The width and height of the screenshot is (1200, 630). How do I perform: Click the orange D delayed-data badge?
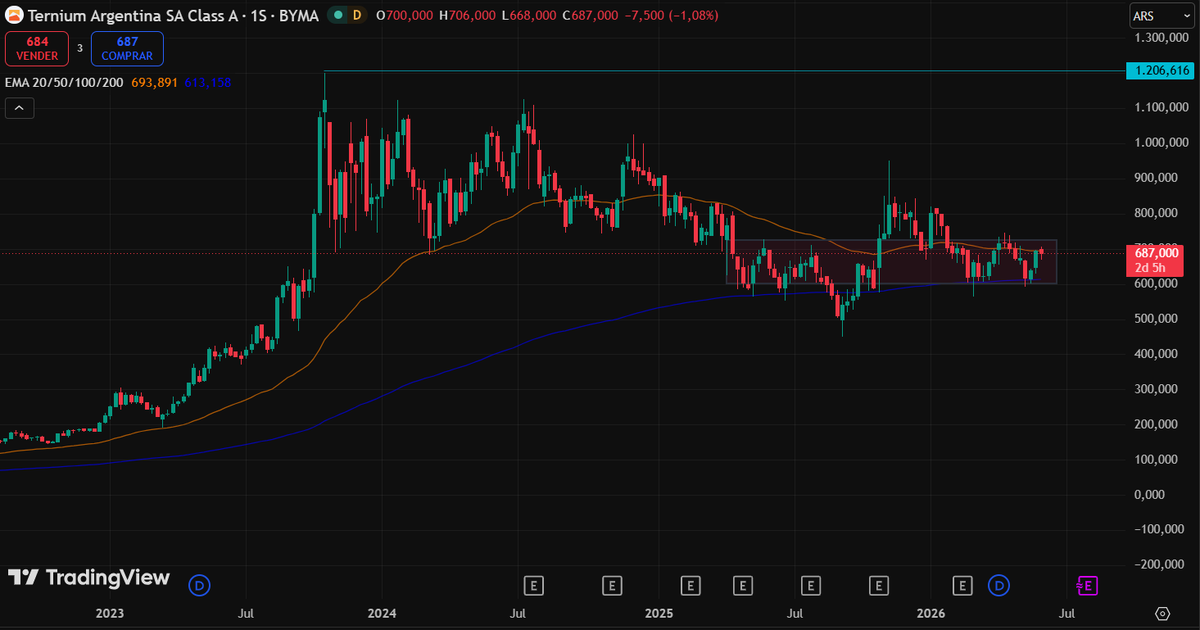click(358, 15)
